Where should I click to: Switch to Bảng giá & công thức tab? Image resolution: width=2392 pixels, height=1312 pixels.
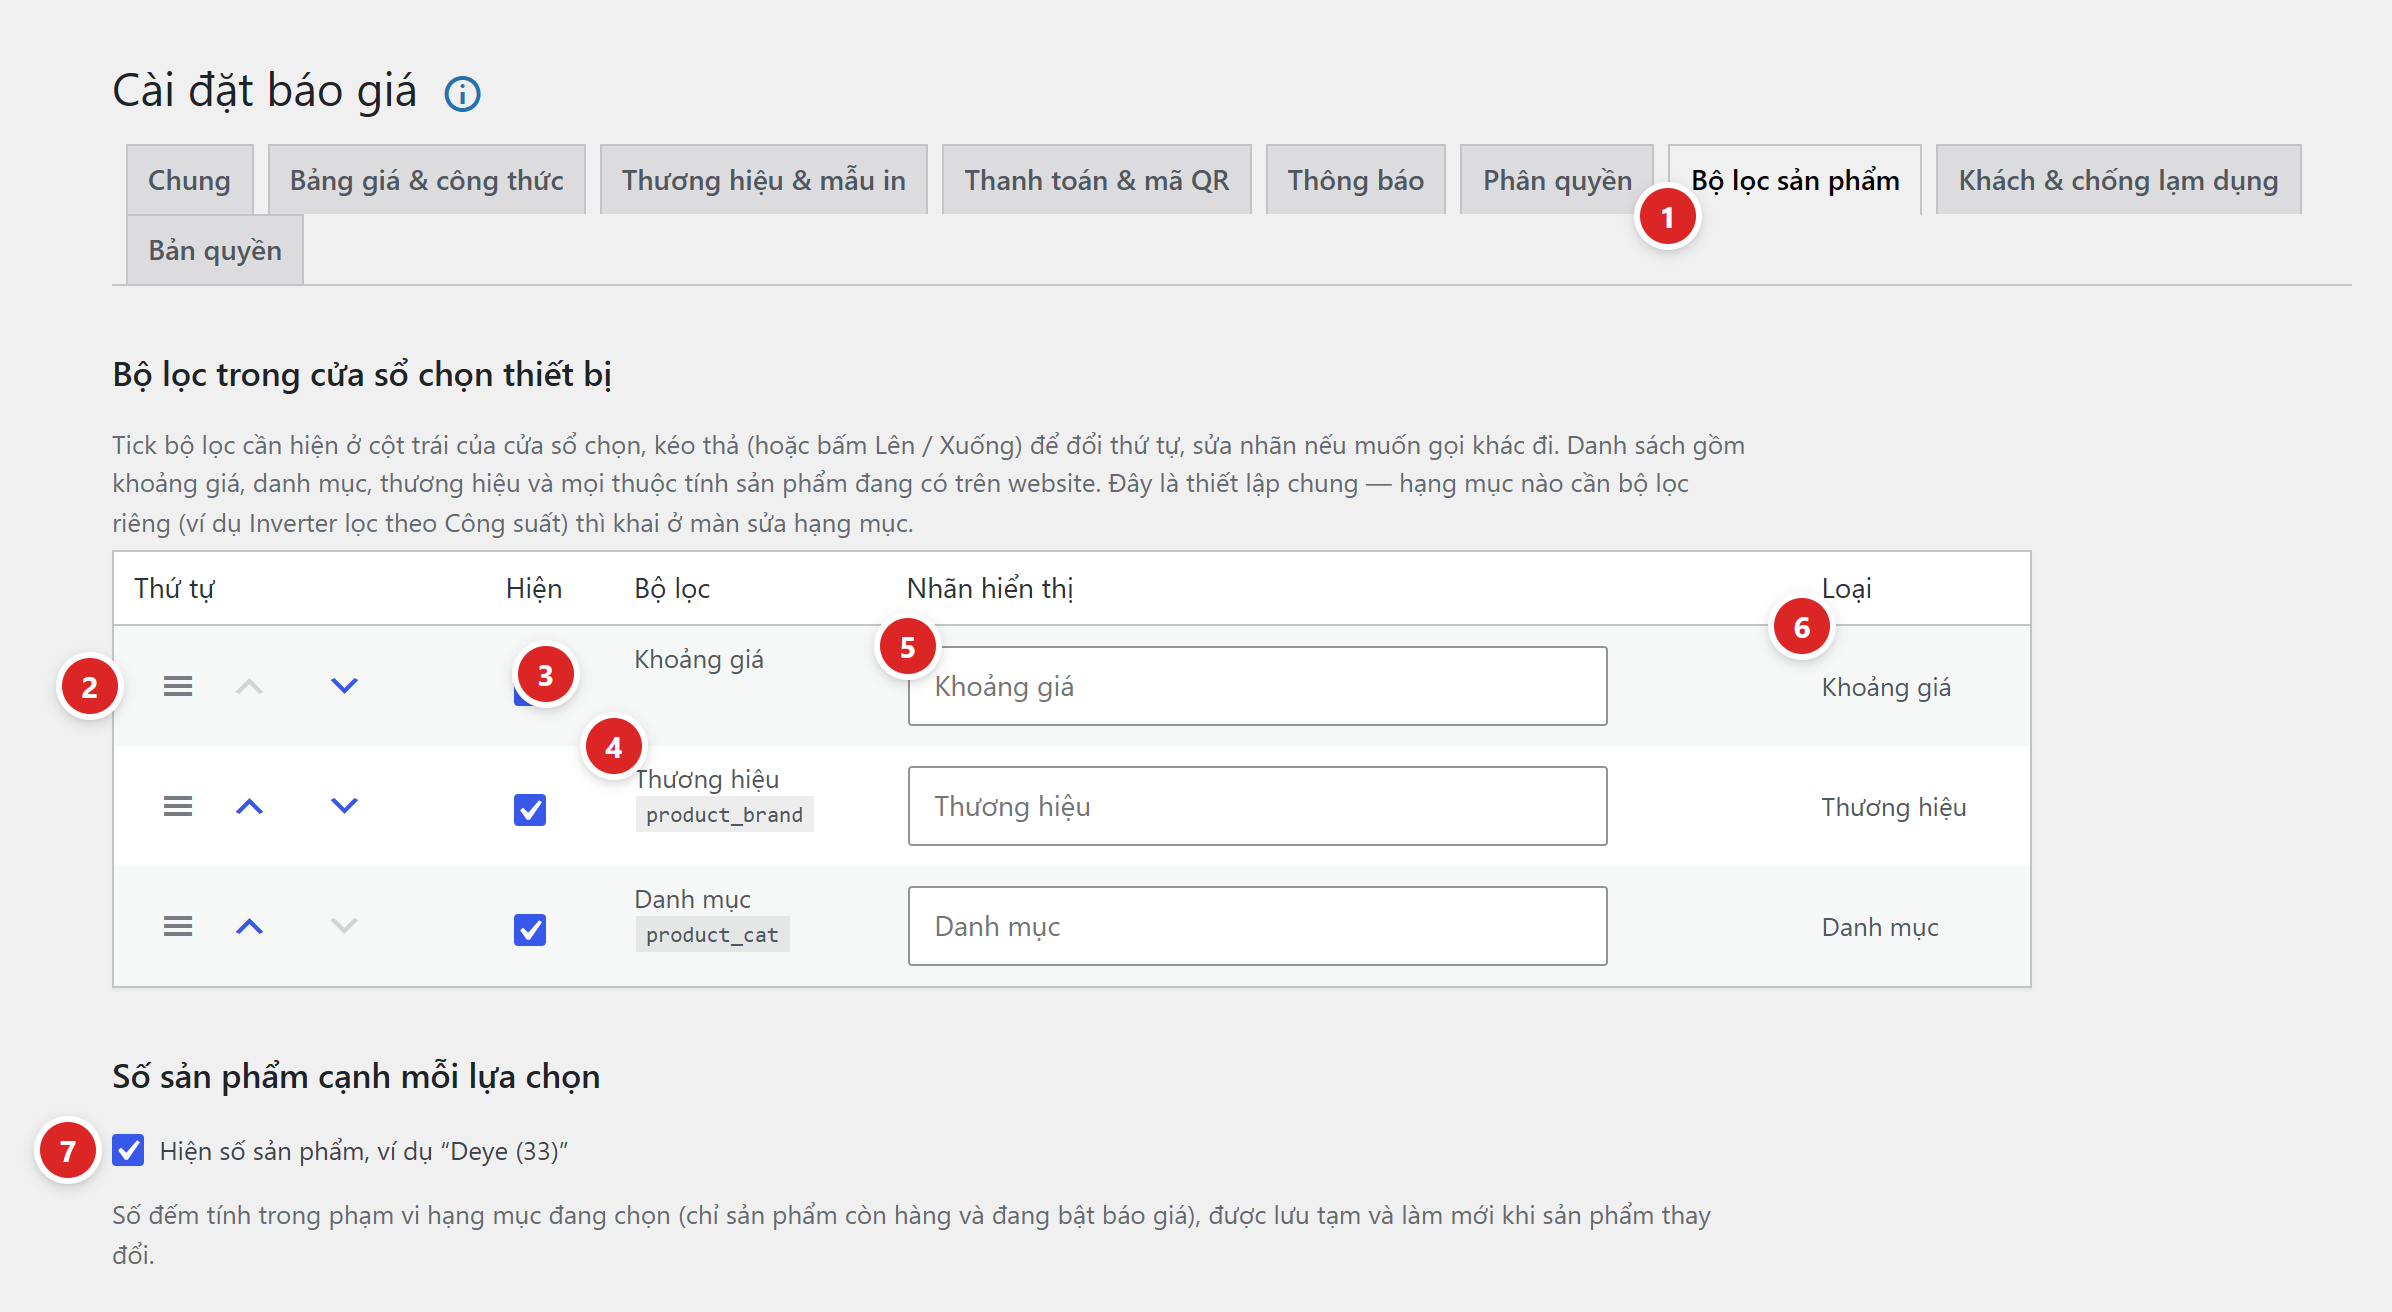[427, 180]
